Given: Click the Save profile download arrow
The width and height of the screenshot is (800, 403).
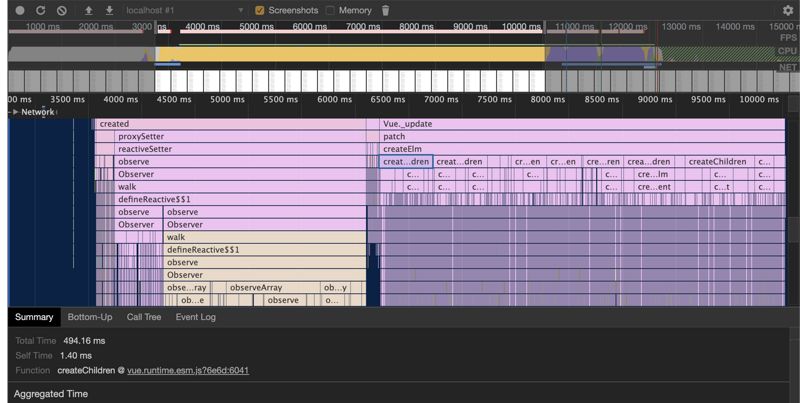Looking at the screenshot, I should 109,10.
